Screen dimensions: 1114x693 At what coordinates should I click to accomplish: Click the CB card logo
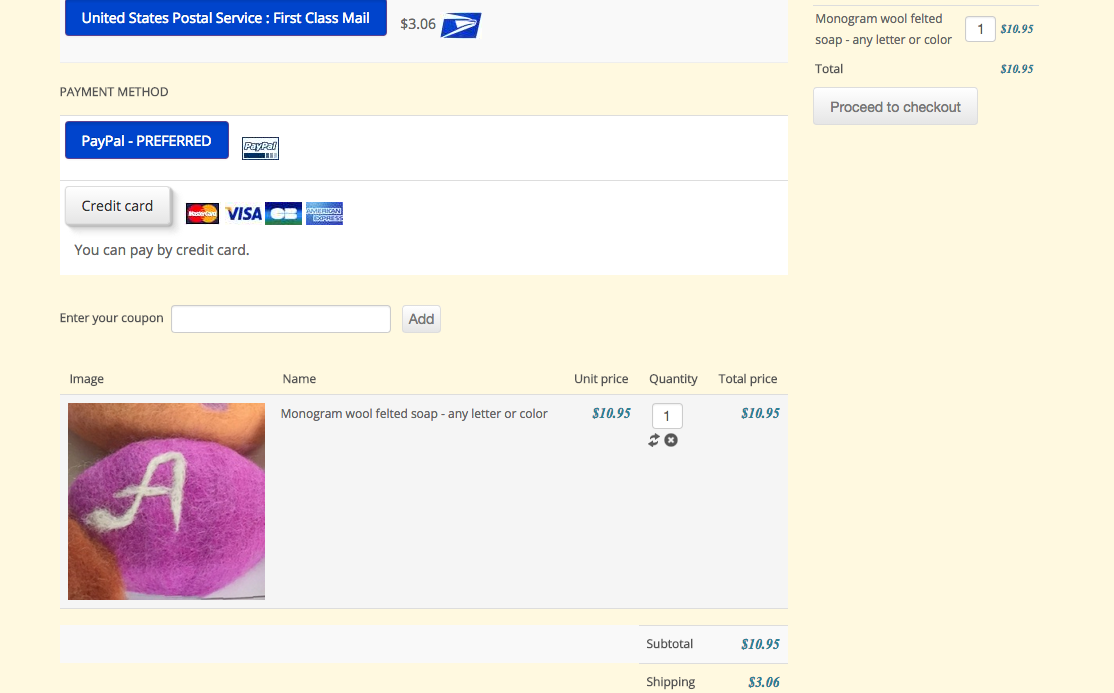click(x=283, y=213)
